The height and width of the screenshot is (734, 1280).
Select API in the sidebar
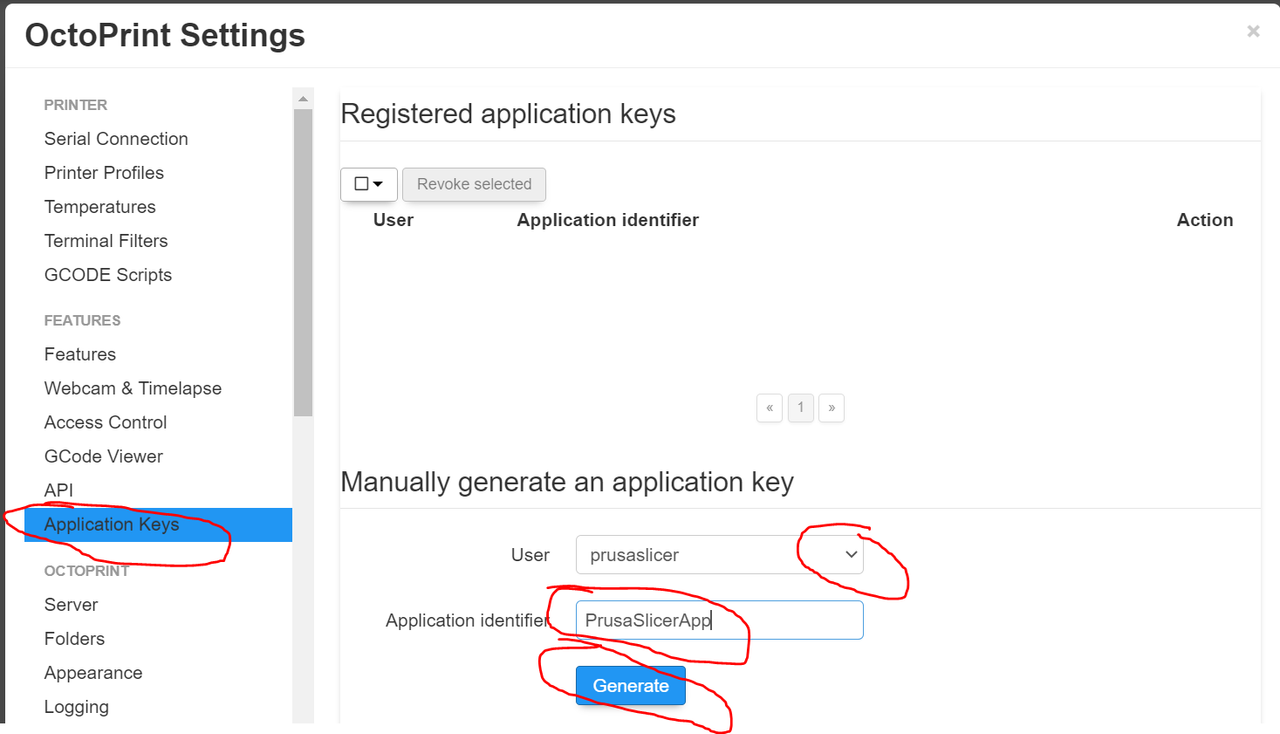pos(58,490)
